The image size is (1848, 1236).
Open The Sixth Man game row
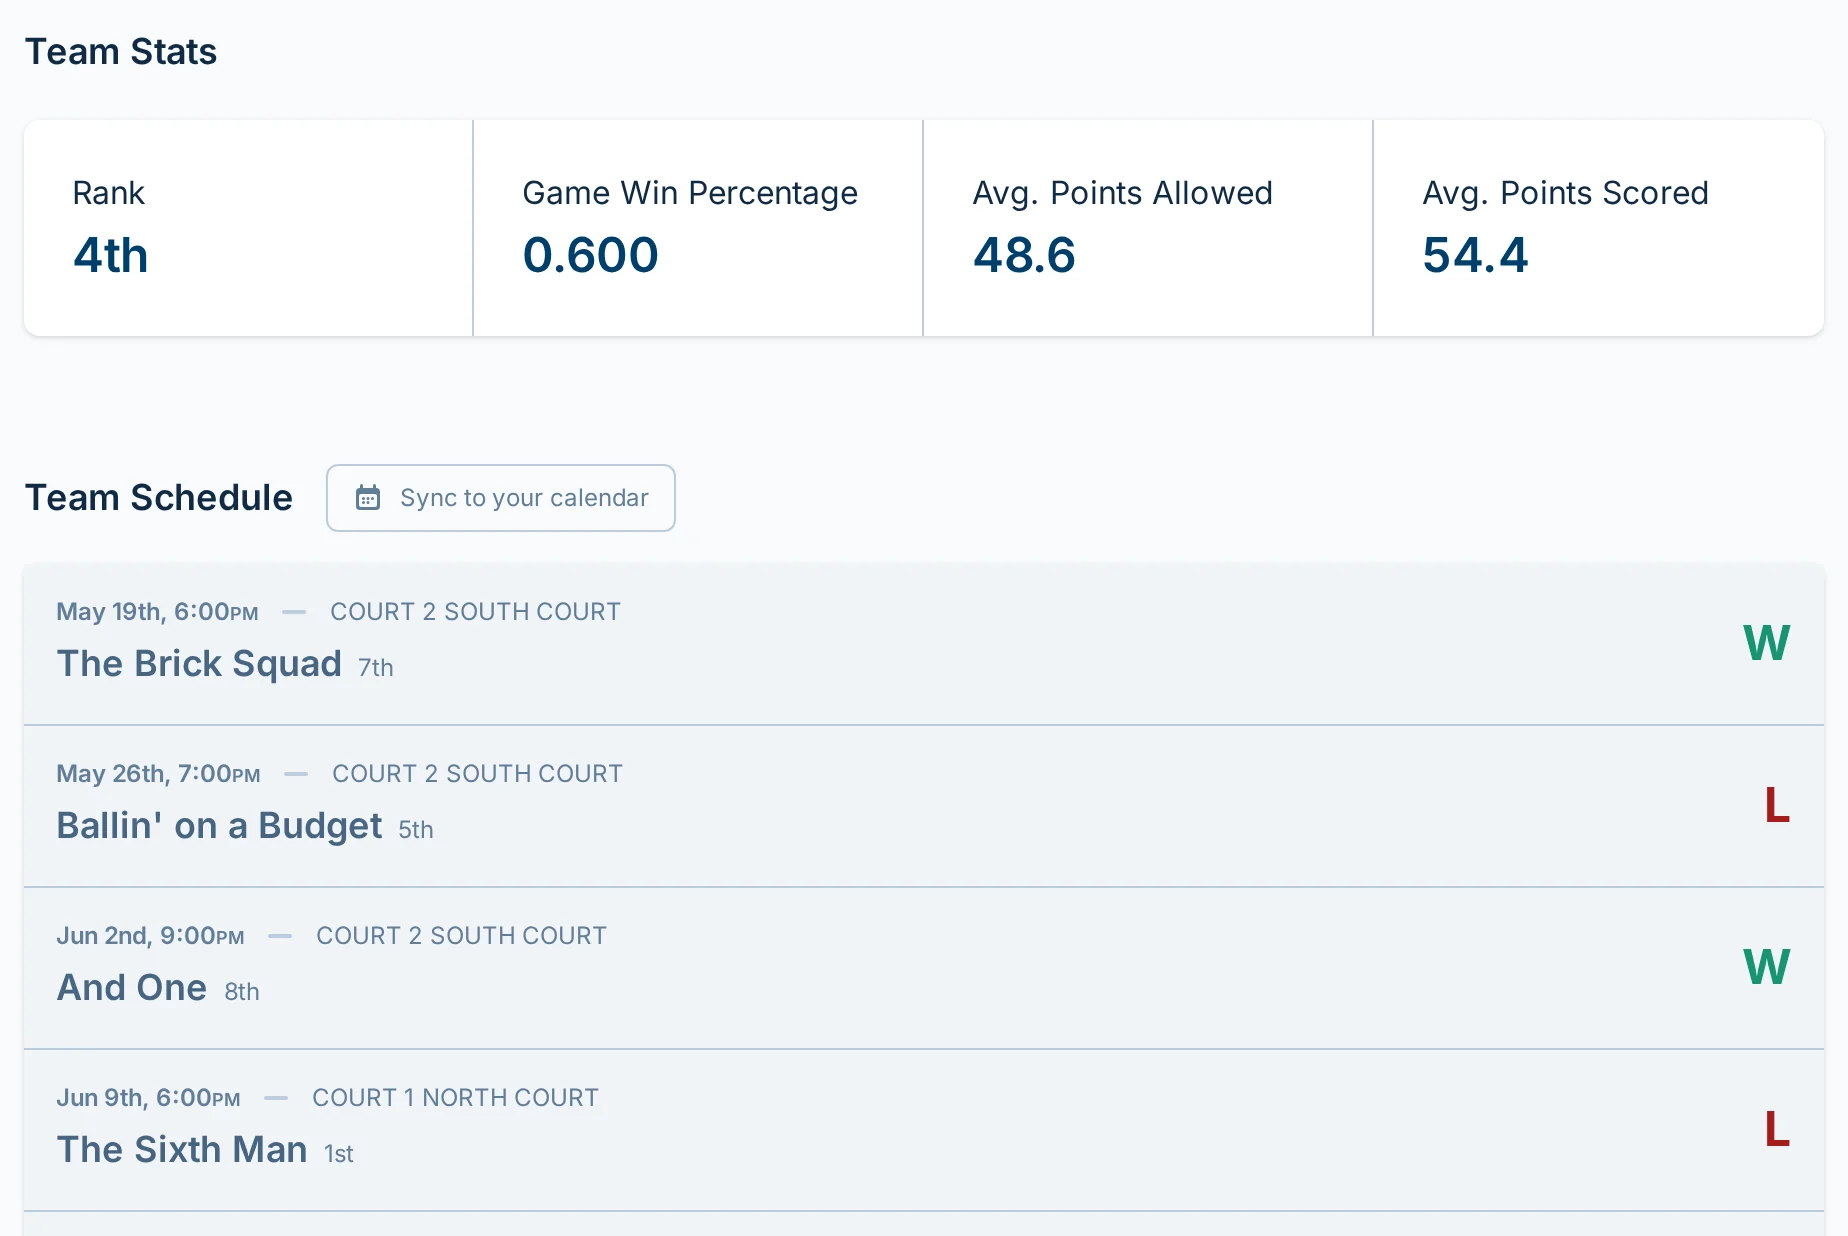coord(924,1130)
